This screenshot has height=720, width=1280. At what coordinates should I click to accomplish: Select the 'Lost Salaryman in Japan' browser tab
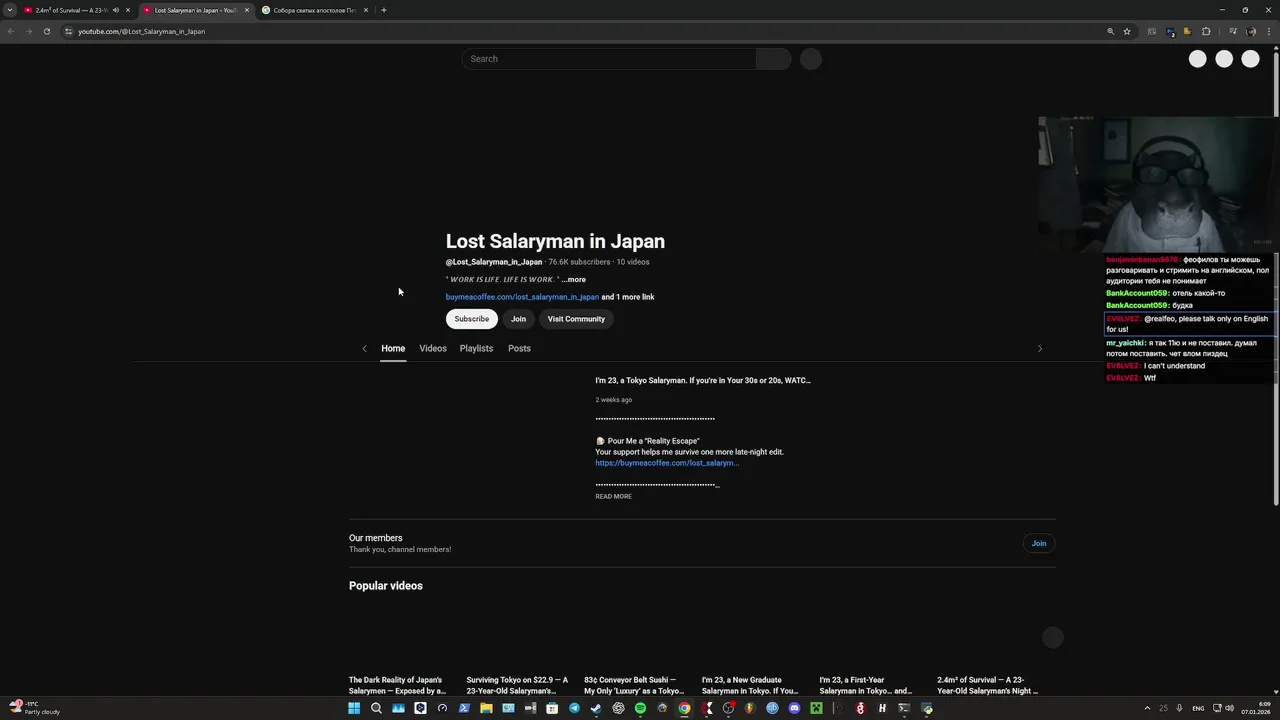[x=195, y=10]
